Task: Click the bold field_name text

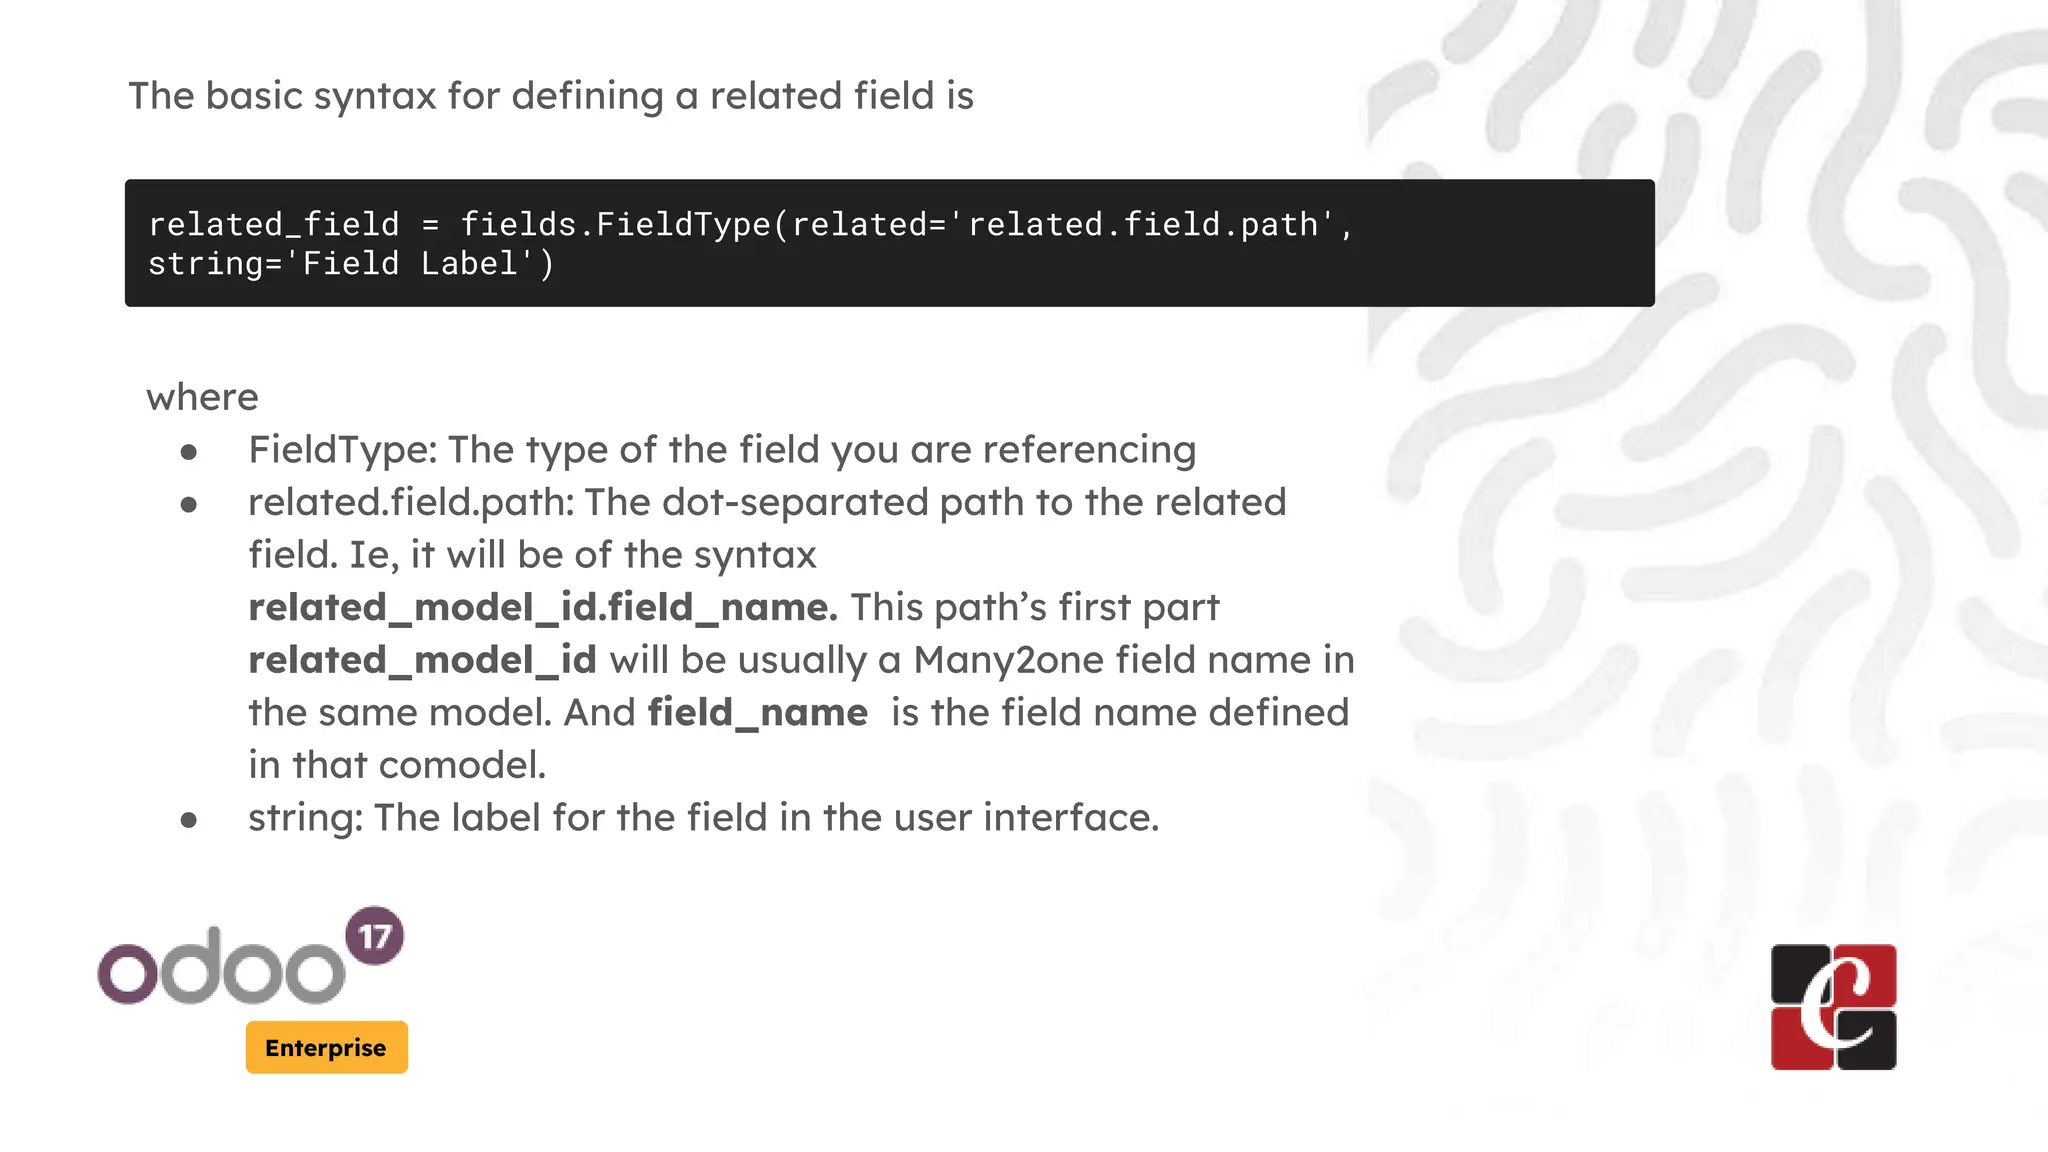Action: point(758,712)
